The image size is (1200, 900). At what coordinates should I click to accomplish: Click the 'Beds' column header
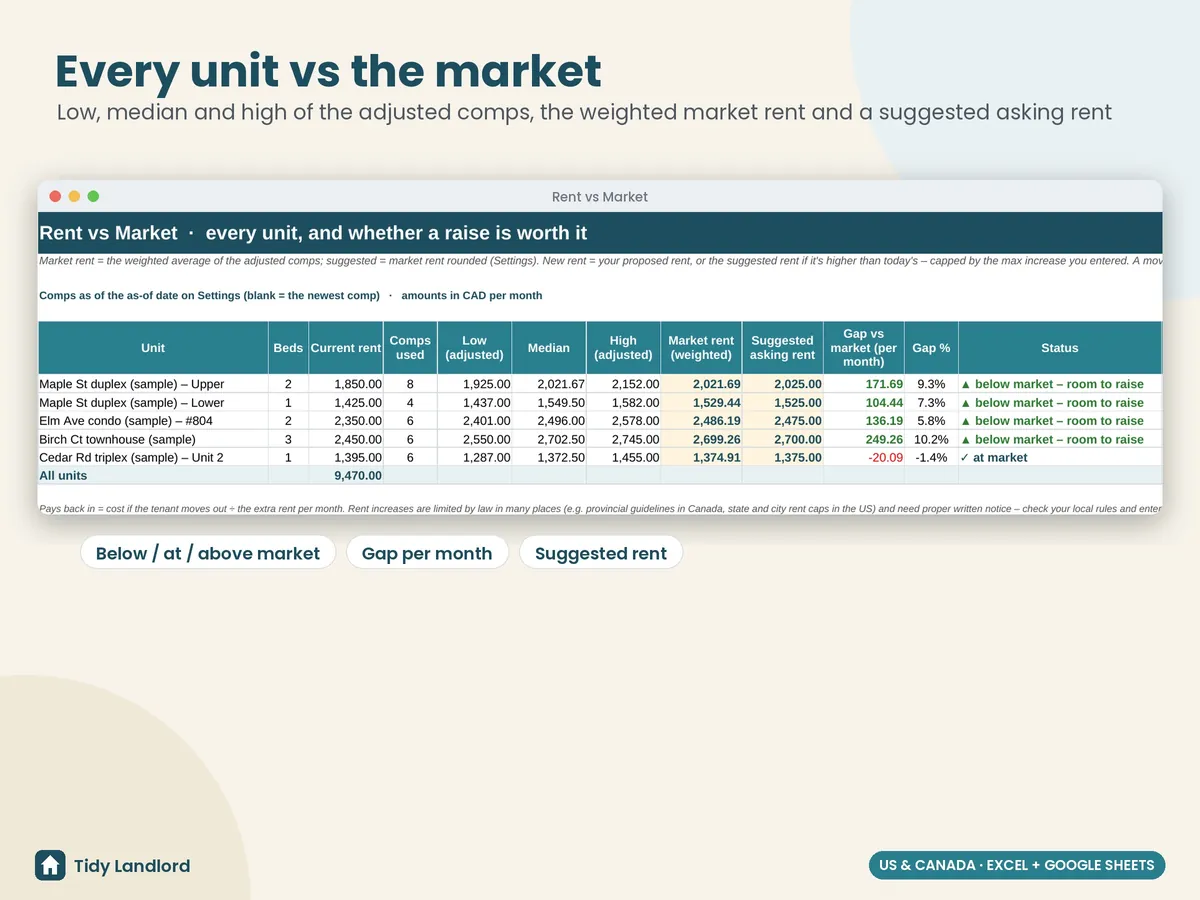click(288, 348)
